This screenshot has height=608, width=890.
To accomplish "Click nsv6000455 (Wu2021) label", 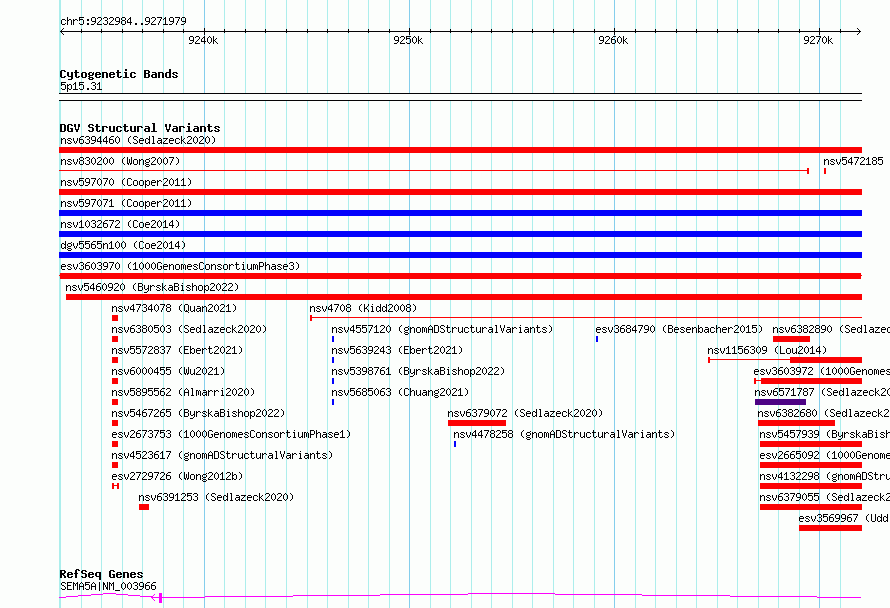I will [168, 371].
